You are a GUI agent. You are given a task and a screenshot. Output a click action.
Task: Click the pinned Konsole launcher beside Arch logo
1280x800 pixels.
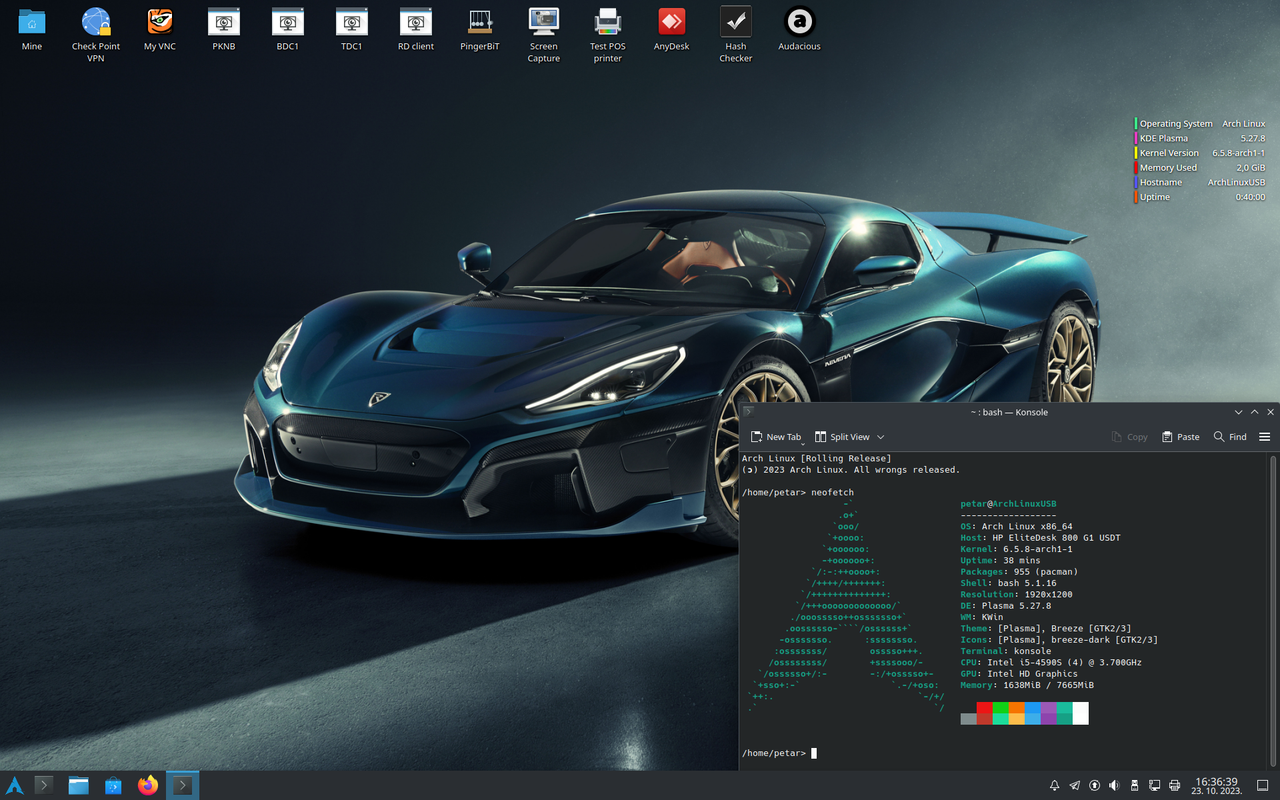(x=43, y=786)
